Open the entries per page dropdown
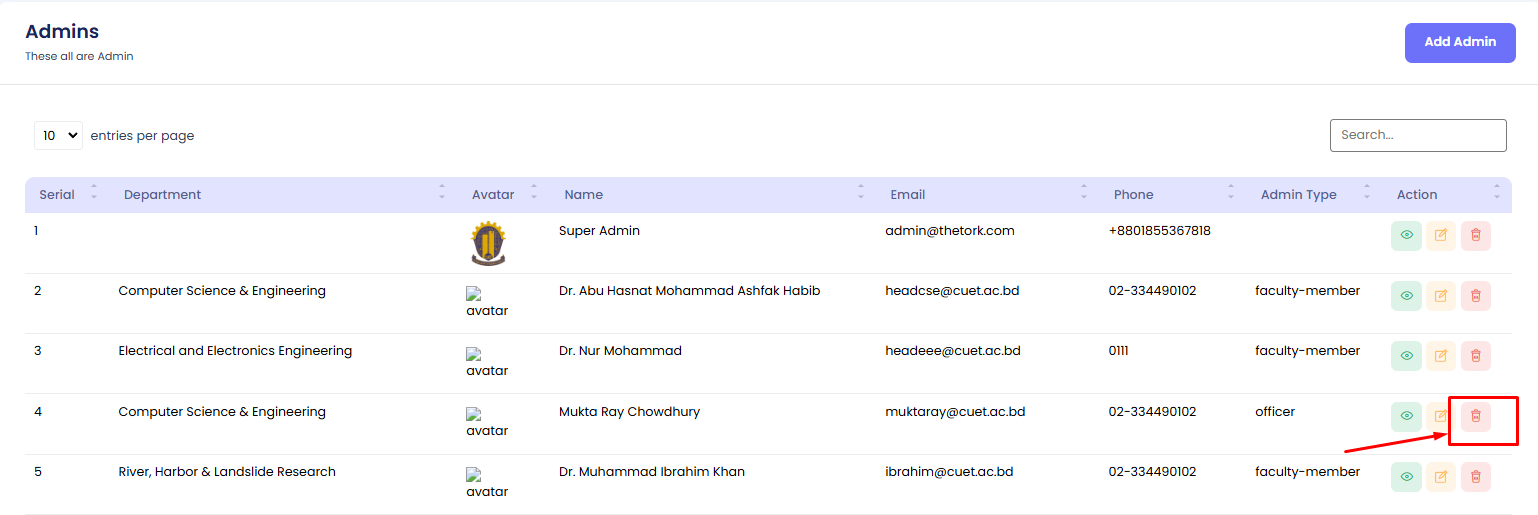1538x515 pixels. tap(58, 136)
